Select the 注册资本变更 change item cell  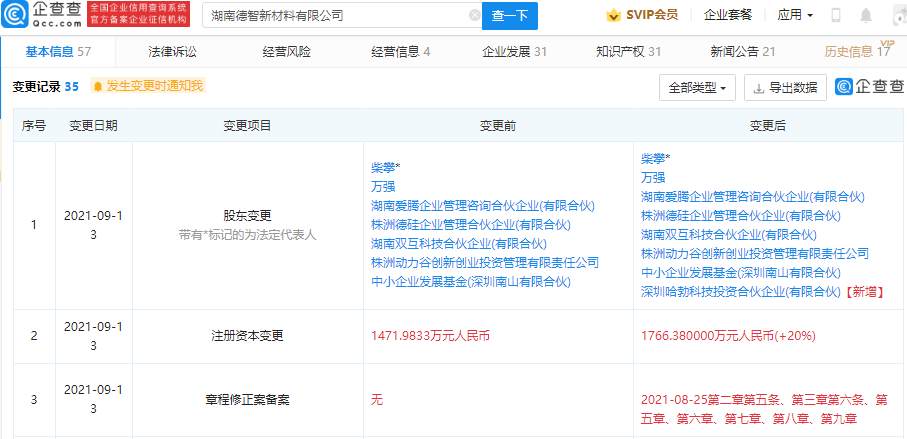[x=248, y=336]
